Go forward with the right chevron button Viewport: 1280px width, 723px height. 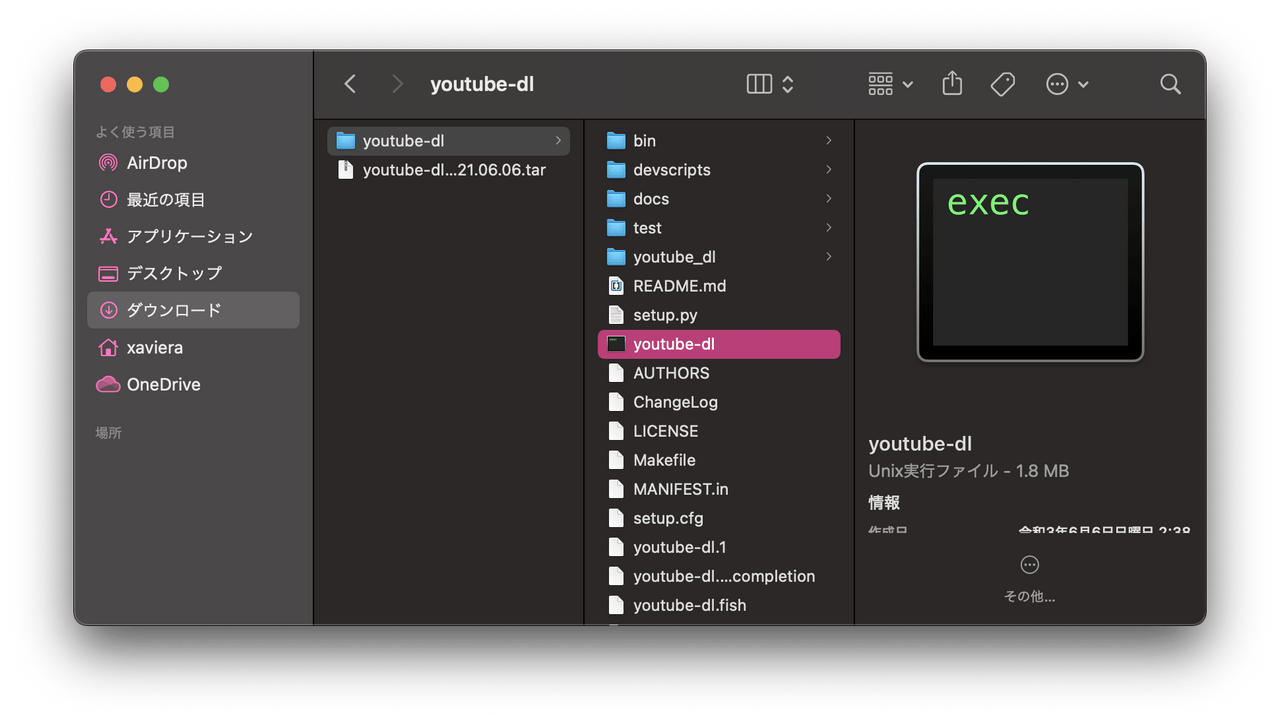click(397, 84)
